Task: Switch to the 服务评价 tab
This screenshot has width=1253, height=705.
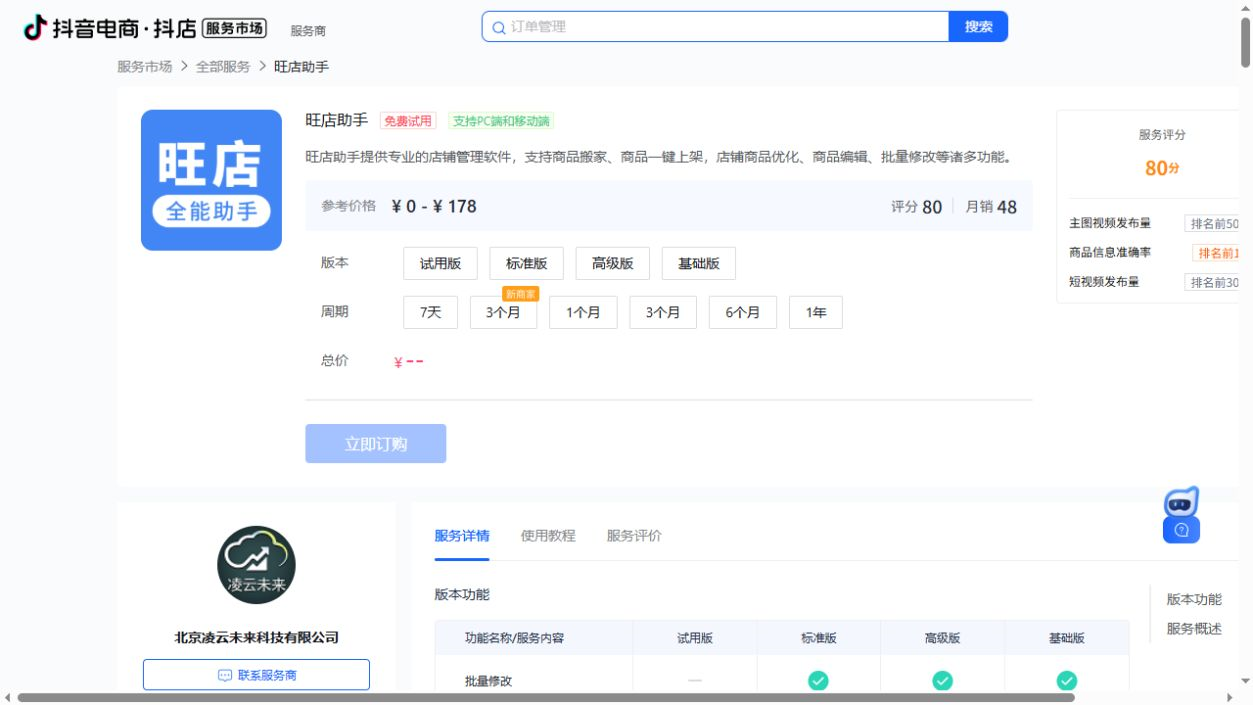Action: point(634,536)
